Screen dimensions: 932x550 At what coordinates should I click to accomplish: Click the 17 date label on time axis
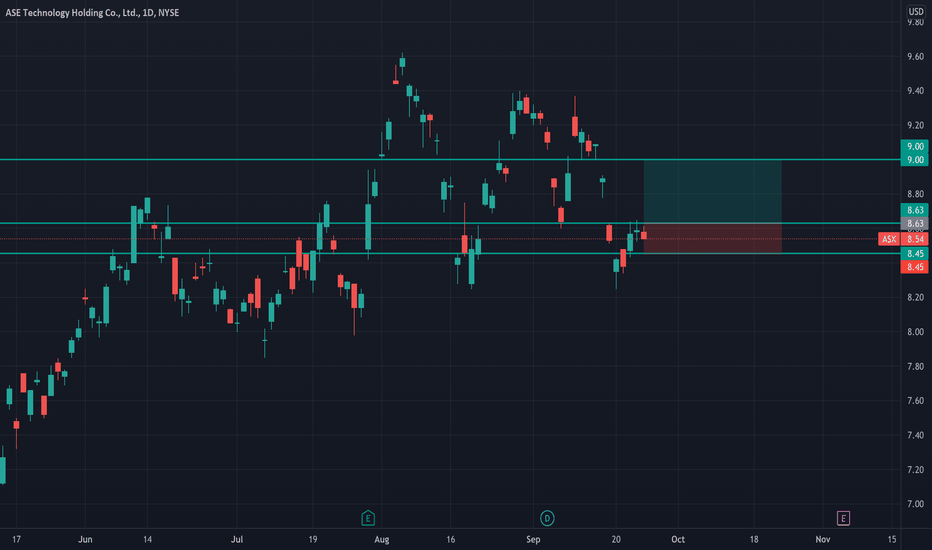click(16, 539)
